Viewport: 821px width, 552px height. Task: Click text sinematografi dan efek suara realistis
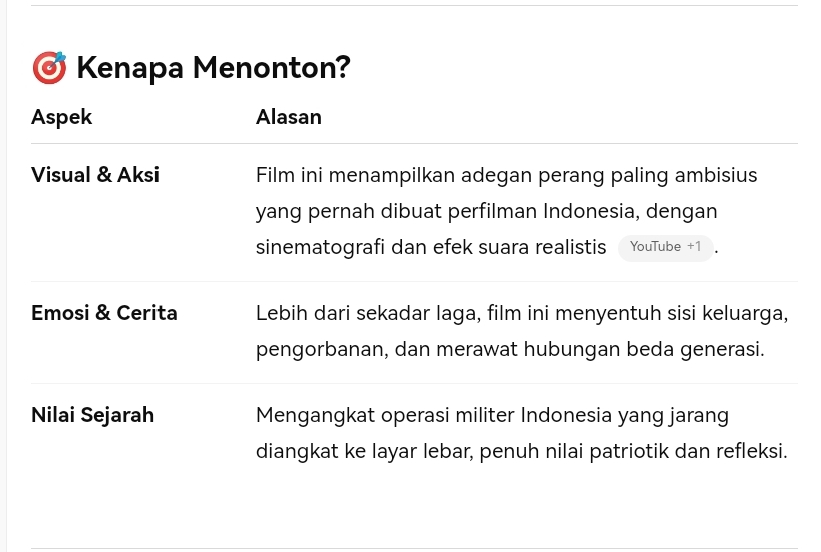431,247
